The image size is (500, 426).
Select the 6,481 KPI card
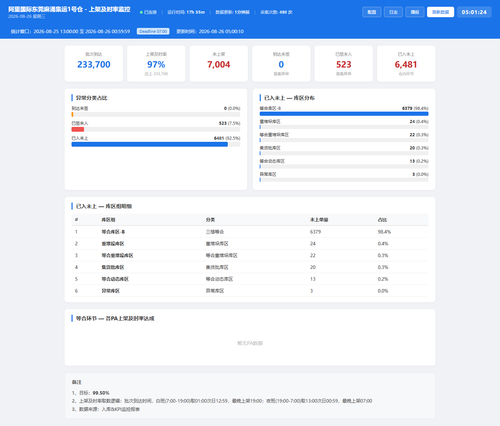[406, 64]
